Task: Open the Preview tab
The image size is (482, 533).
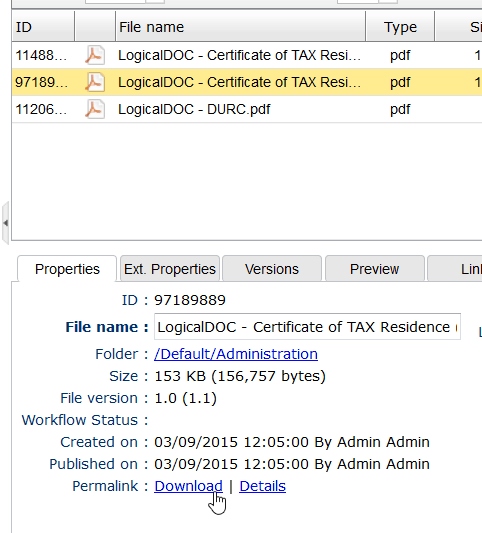Action: 375,269
